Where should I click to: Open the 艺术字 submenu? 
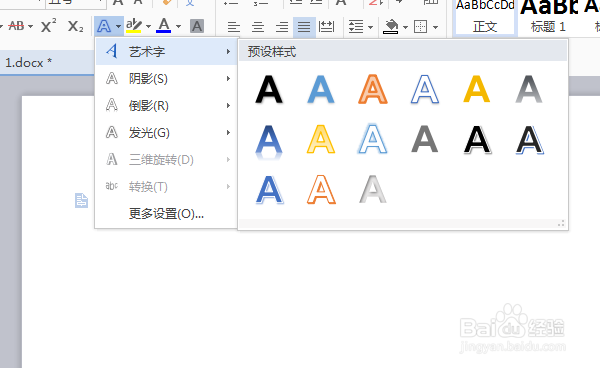pyautogui.click(x=166, y=52)
